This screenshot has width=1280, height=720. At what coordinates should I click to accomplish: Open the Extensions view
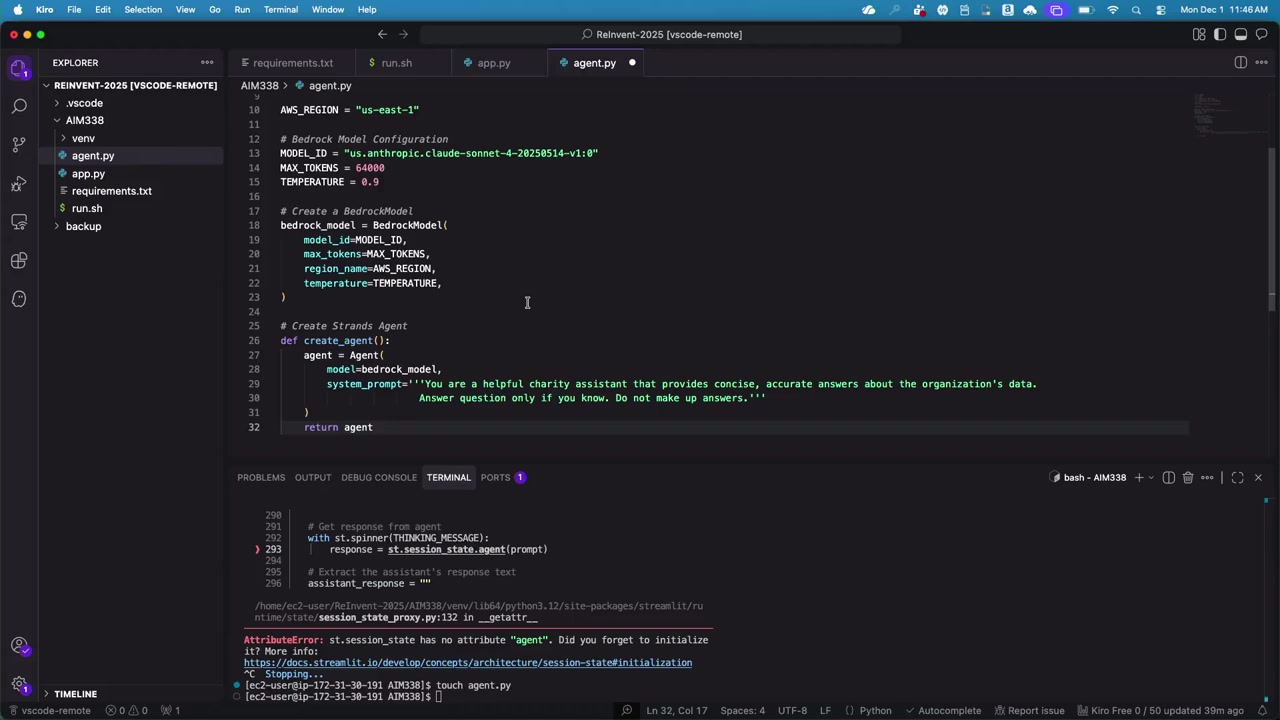19,260
